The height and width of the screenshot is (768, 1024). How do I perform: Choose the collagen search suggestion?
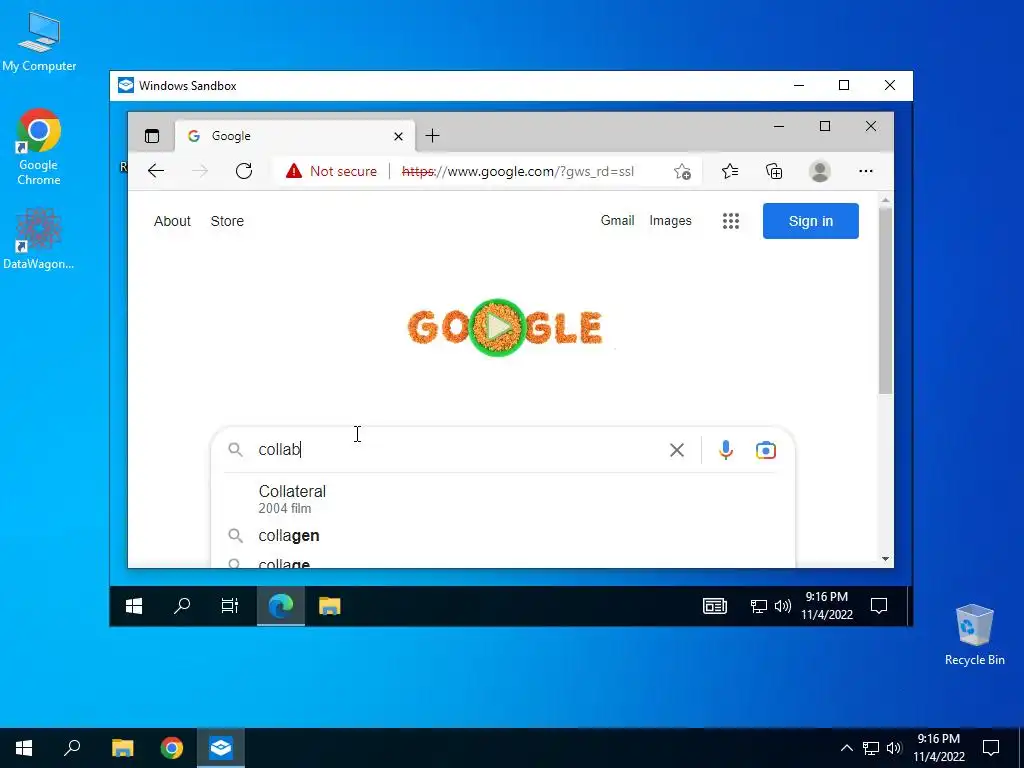click(x=503, y=536)
